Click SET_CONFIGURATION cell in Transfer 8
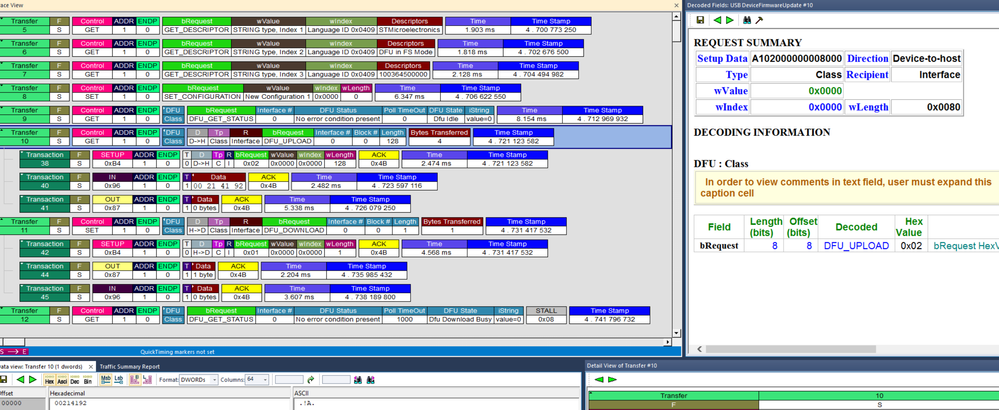Viewport: 999px width, 410px height. pyautogui.click(x=203, y=97)
